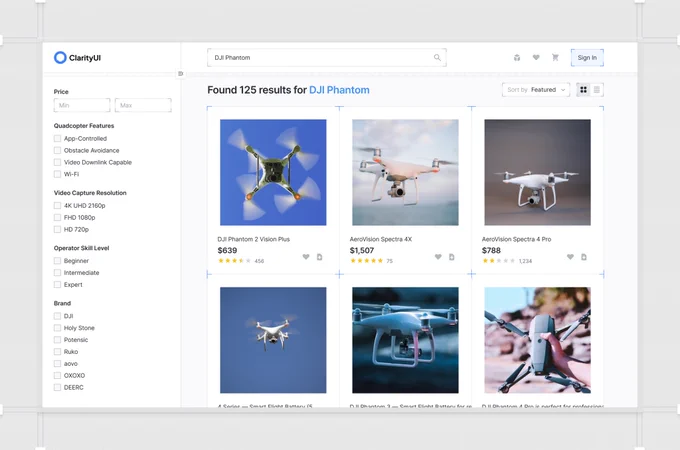
Task: Filter by DJI brand
Action: click(x=57, y=316)
